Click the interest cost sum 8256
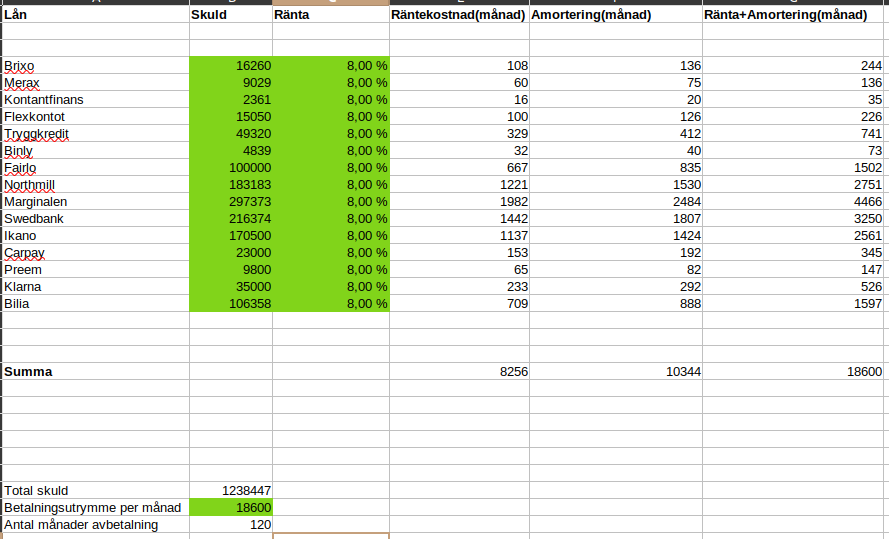889x539 pixels. (459, 371)
